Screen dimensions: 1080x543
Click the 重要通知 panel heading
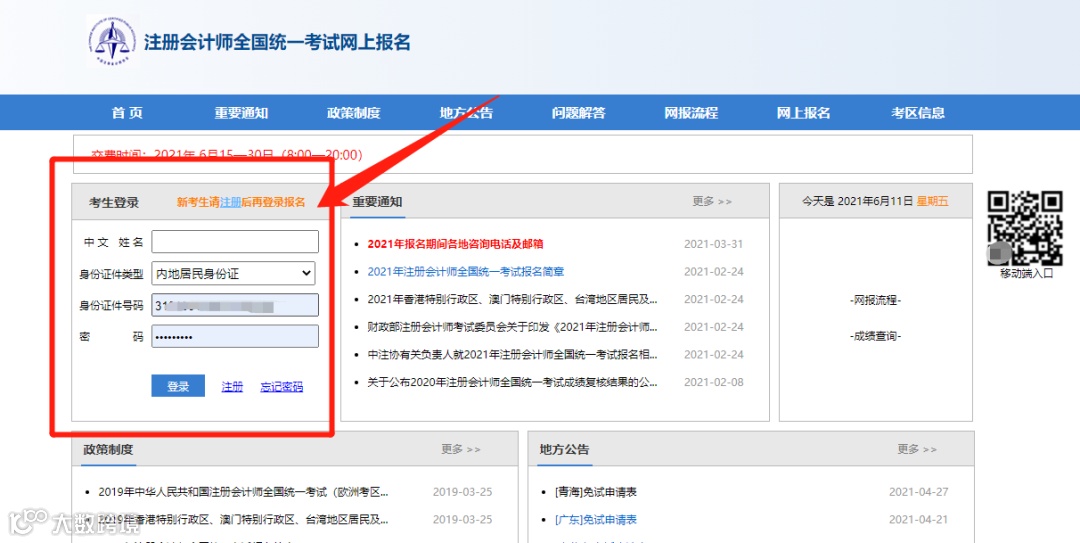[377, 201]
